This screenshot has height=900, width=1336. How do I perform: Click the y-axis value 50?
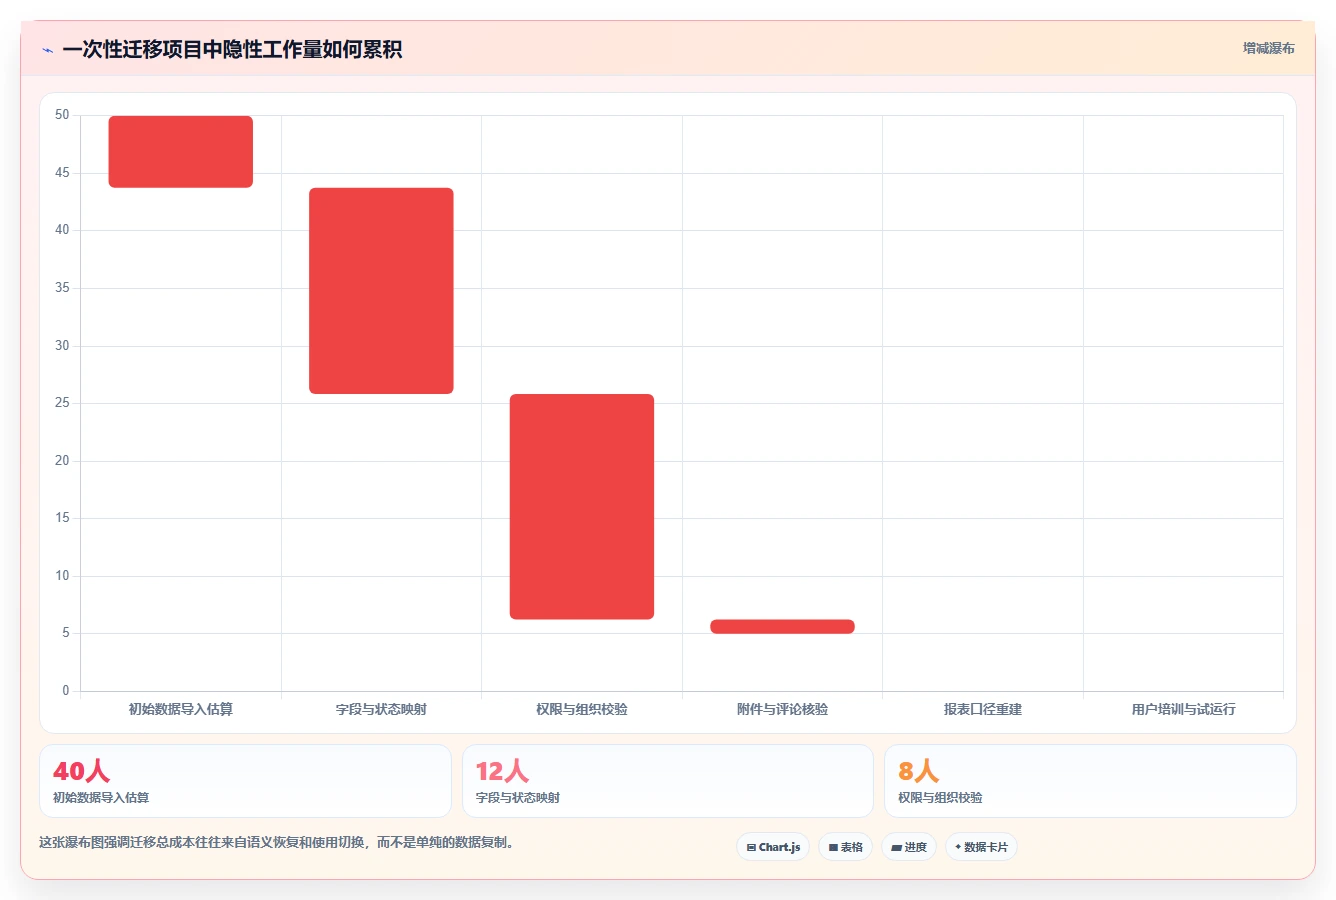(62, 115)
